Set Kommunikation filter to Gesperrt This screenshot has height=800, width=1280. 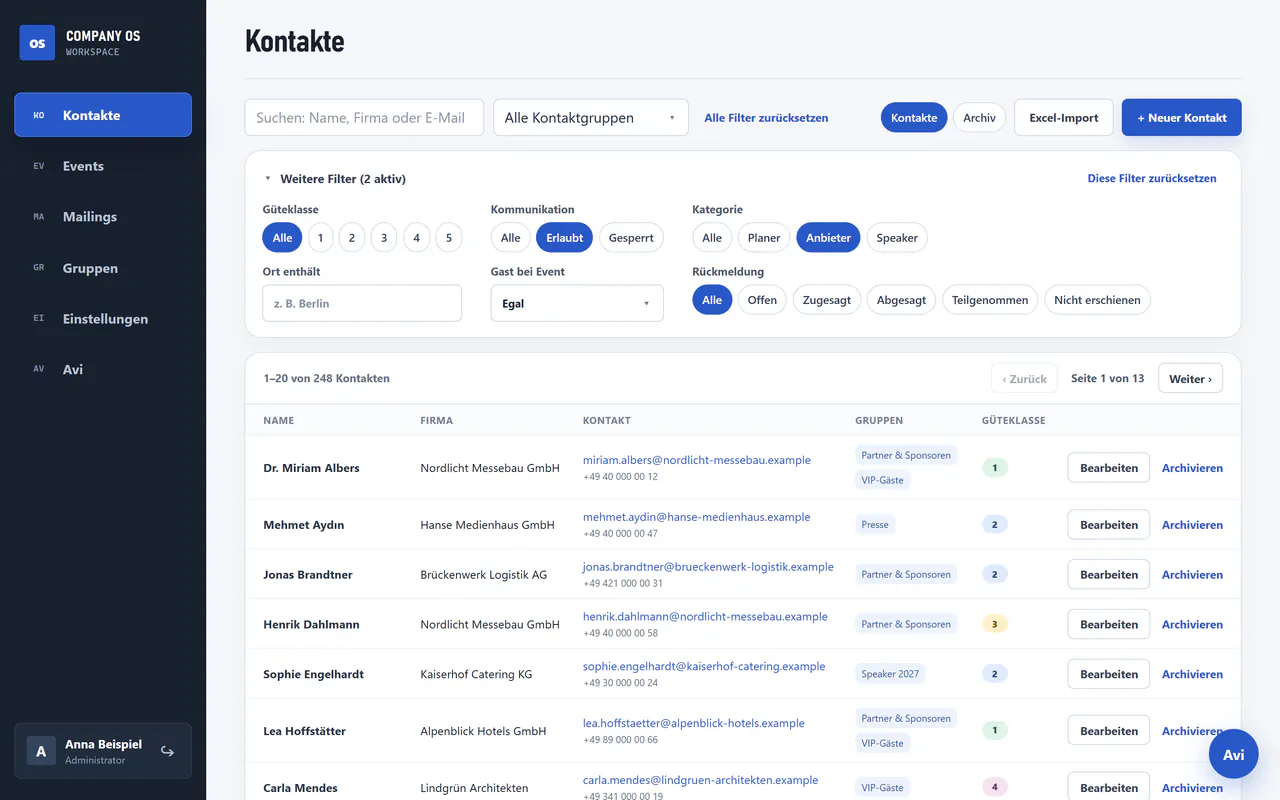click(631, 238)
